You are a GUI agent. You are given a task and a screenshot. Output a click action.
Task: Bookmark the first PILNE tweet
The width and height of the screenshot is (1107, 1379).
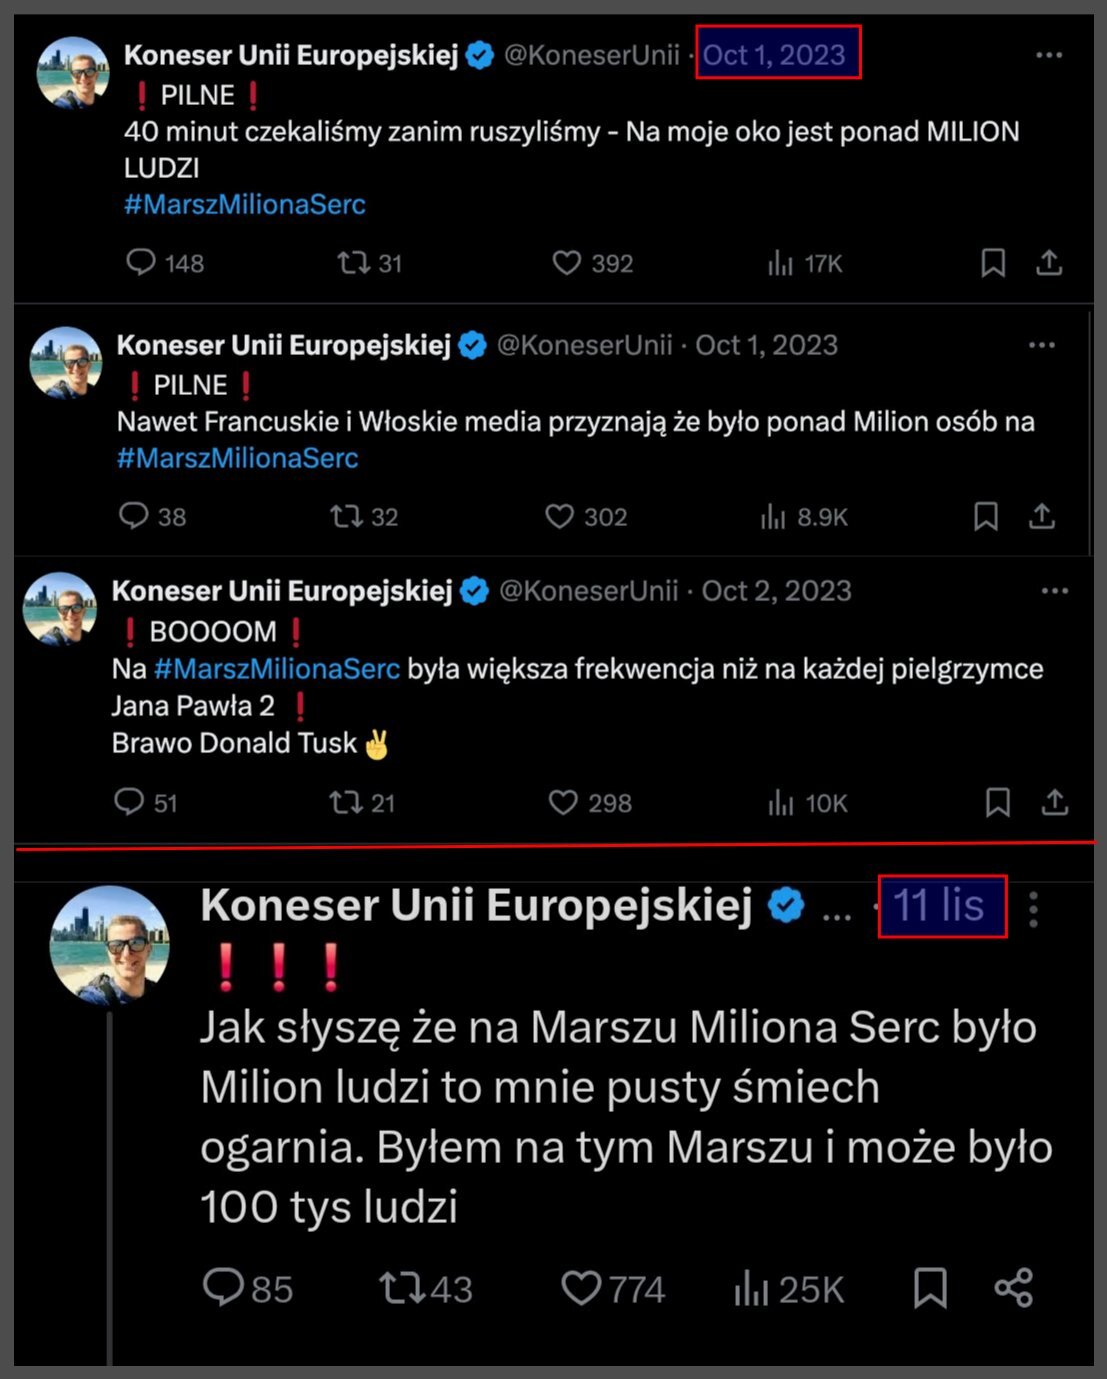point(992,263)
